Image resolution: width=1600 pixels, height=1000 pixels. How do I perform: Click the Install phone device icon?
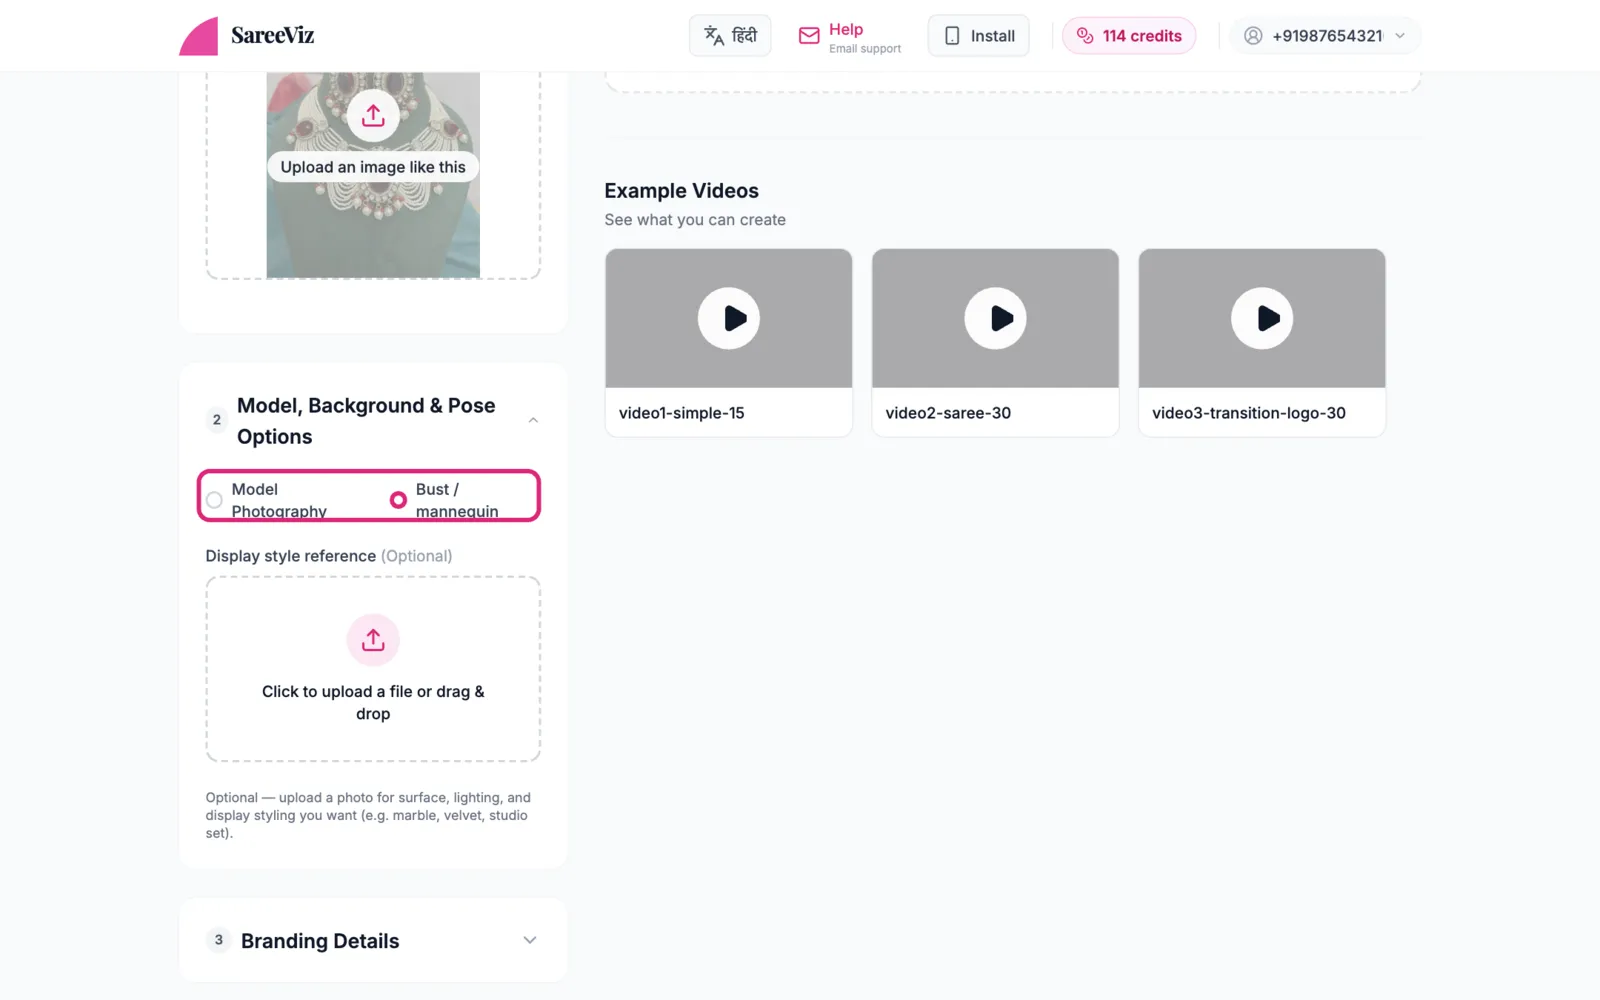952,36
